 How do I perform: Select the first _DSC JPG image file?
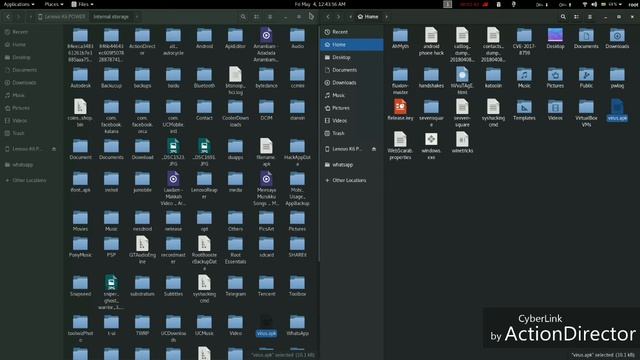[173, 152]
